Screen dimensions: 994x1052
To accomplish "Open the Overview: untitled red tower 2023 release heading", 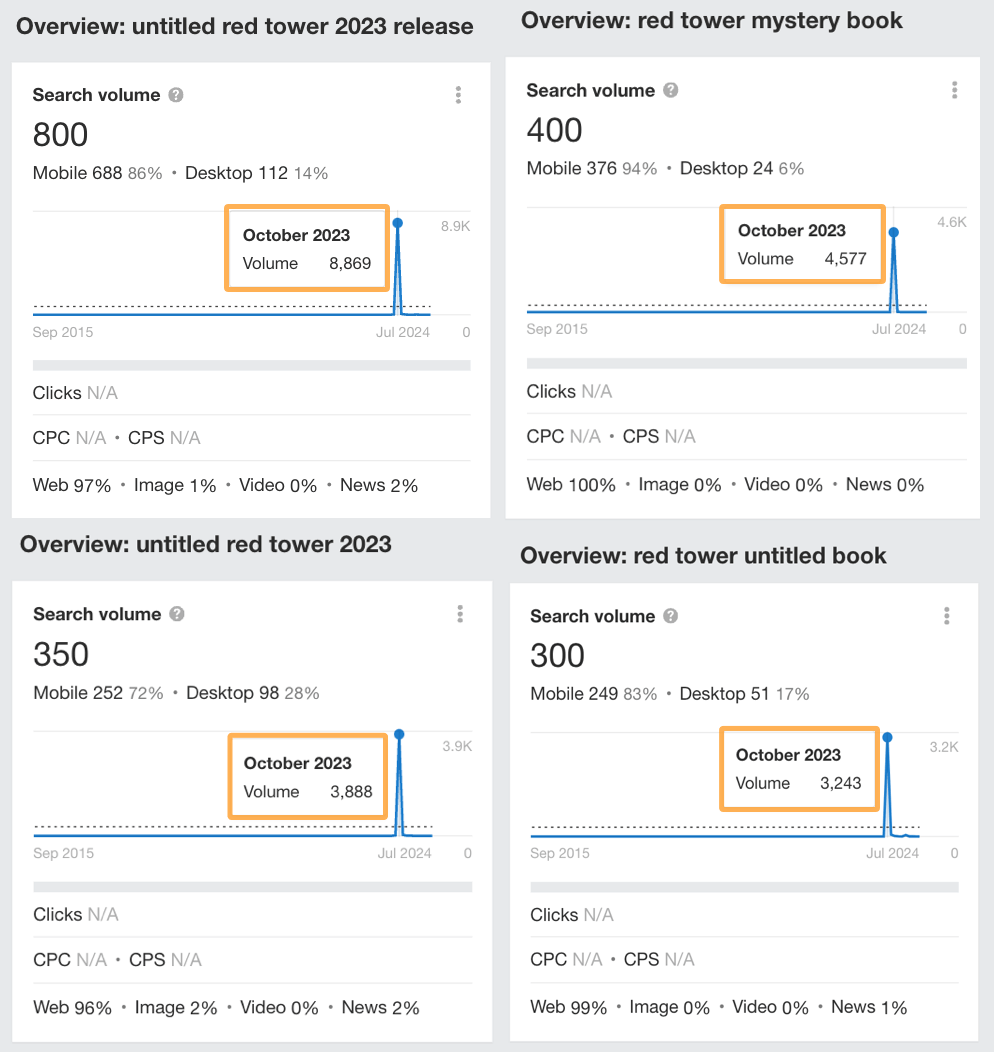I will [x=243, y=27].
